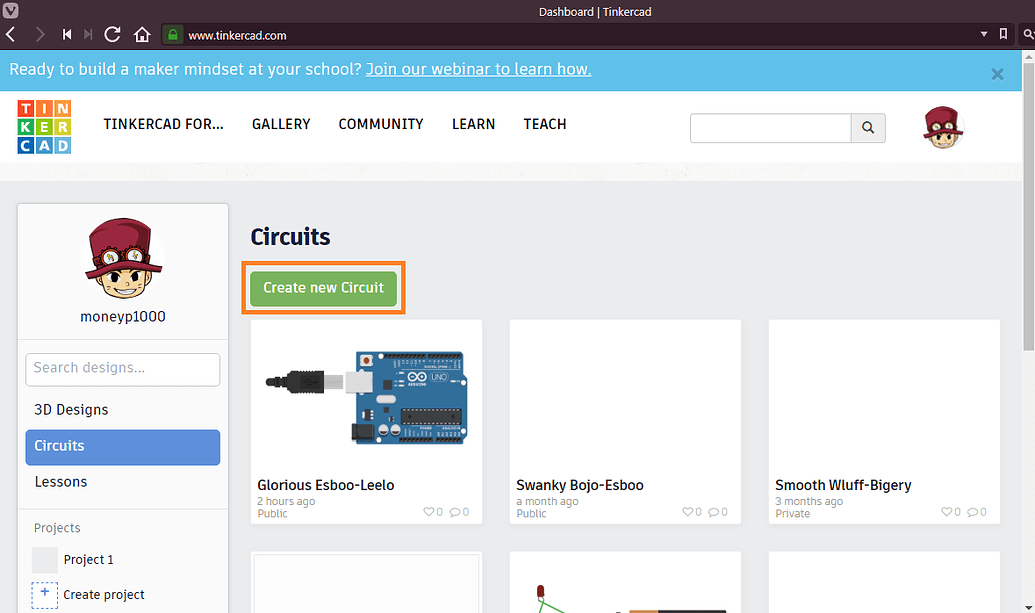Click inside the Search designs field
This screenshot has width=1035, height=613.
tap(122, 369)
